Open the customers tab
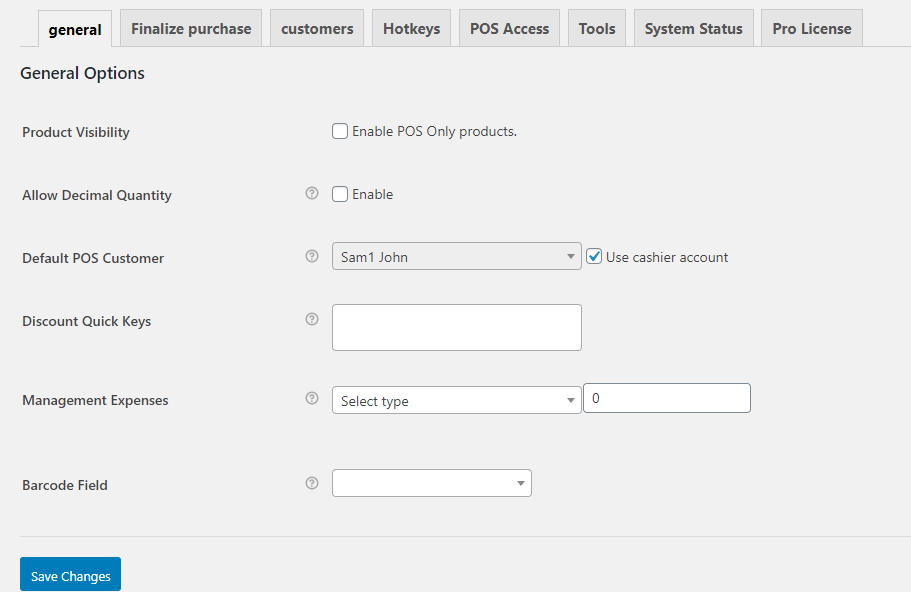This screenshot has height=592, width=911. tap(316, 28)
